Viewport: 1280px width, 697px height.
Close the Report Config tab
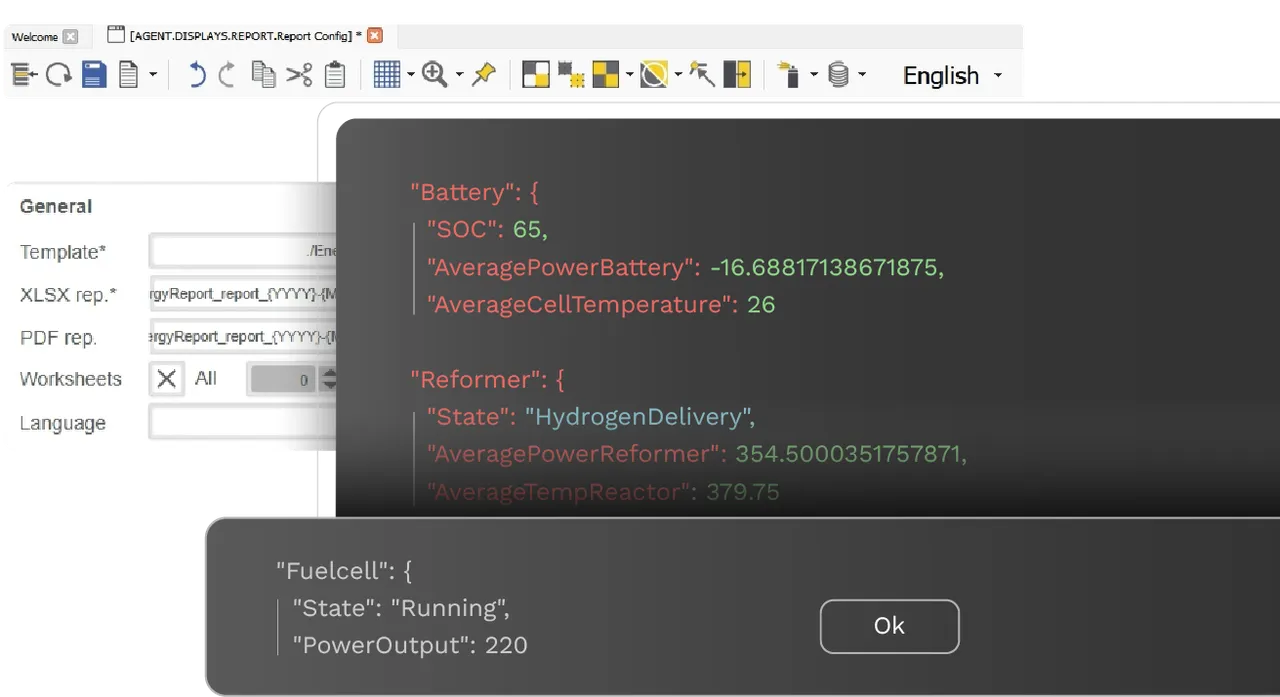click(x=375, y=36)
